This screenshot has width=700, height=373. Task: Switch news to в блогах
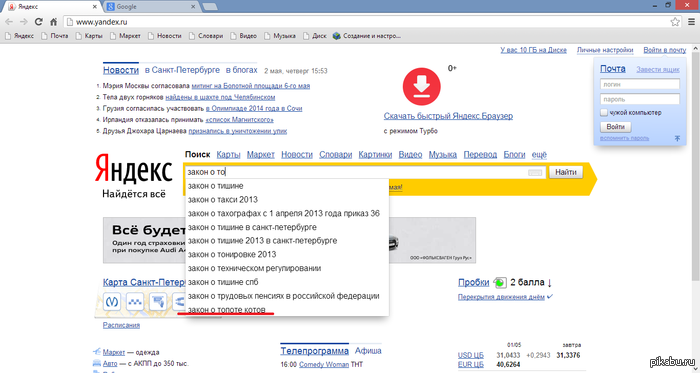coord(242,70)
